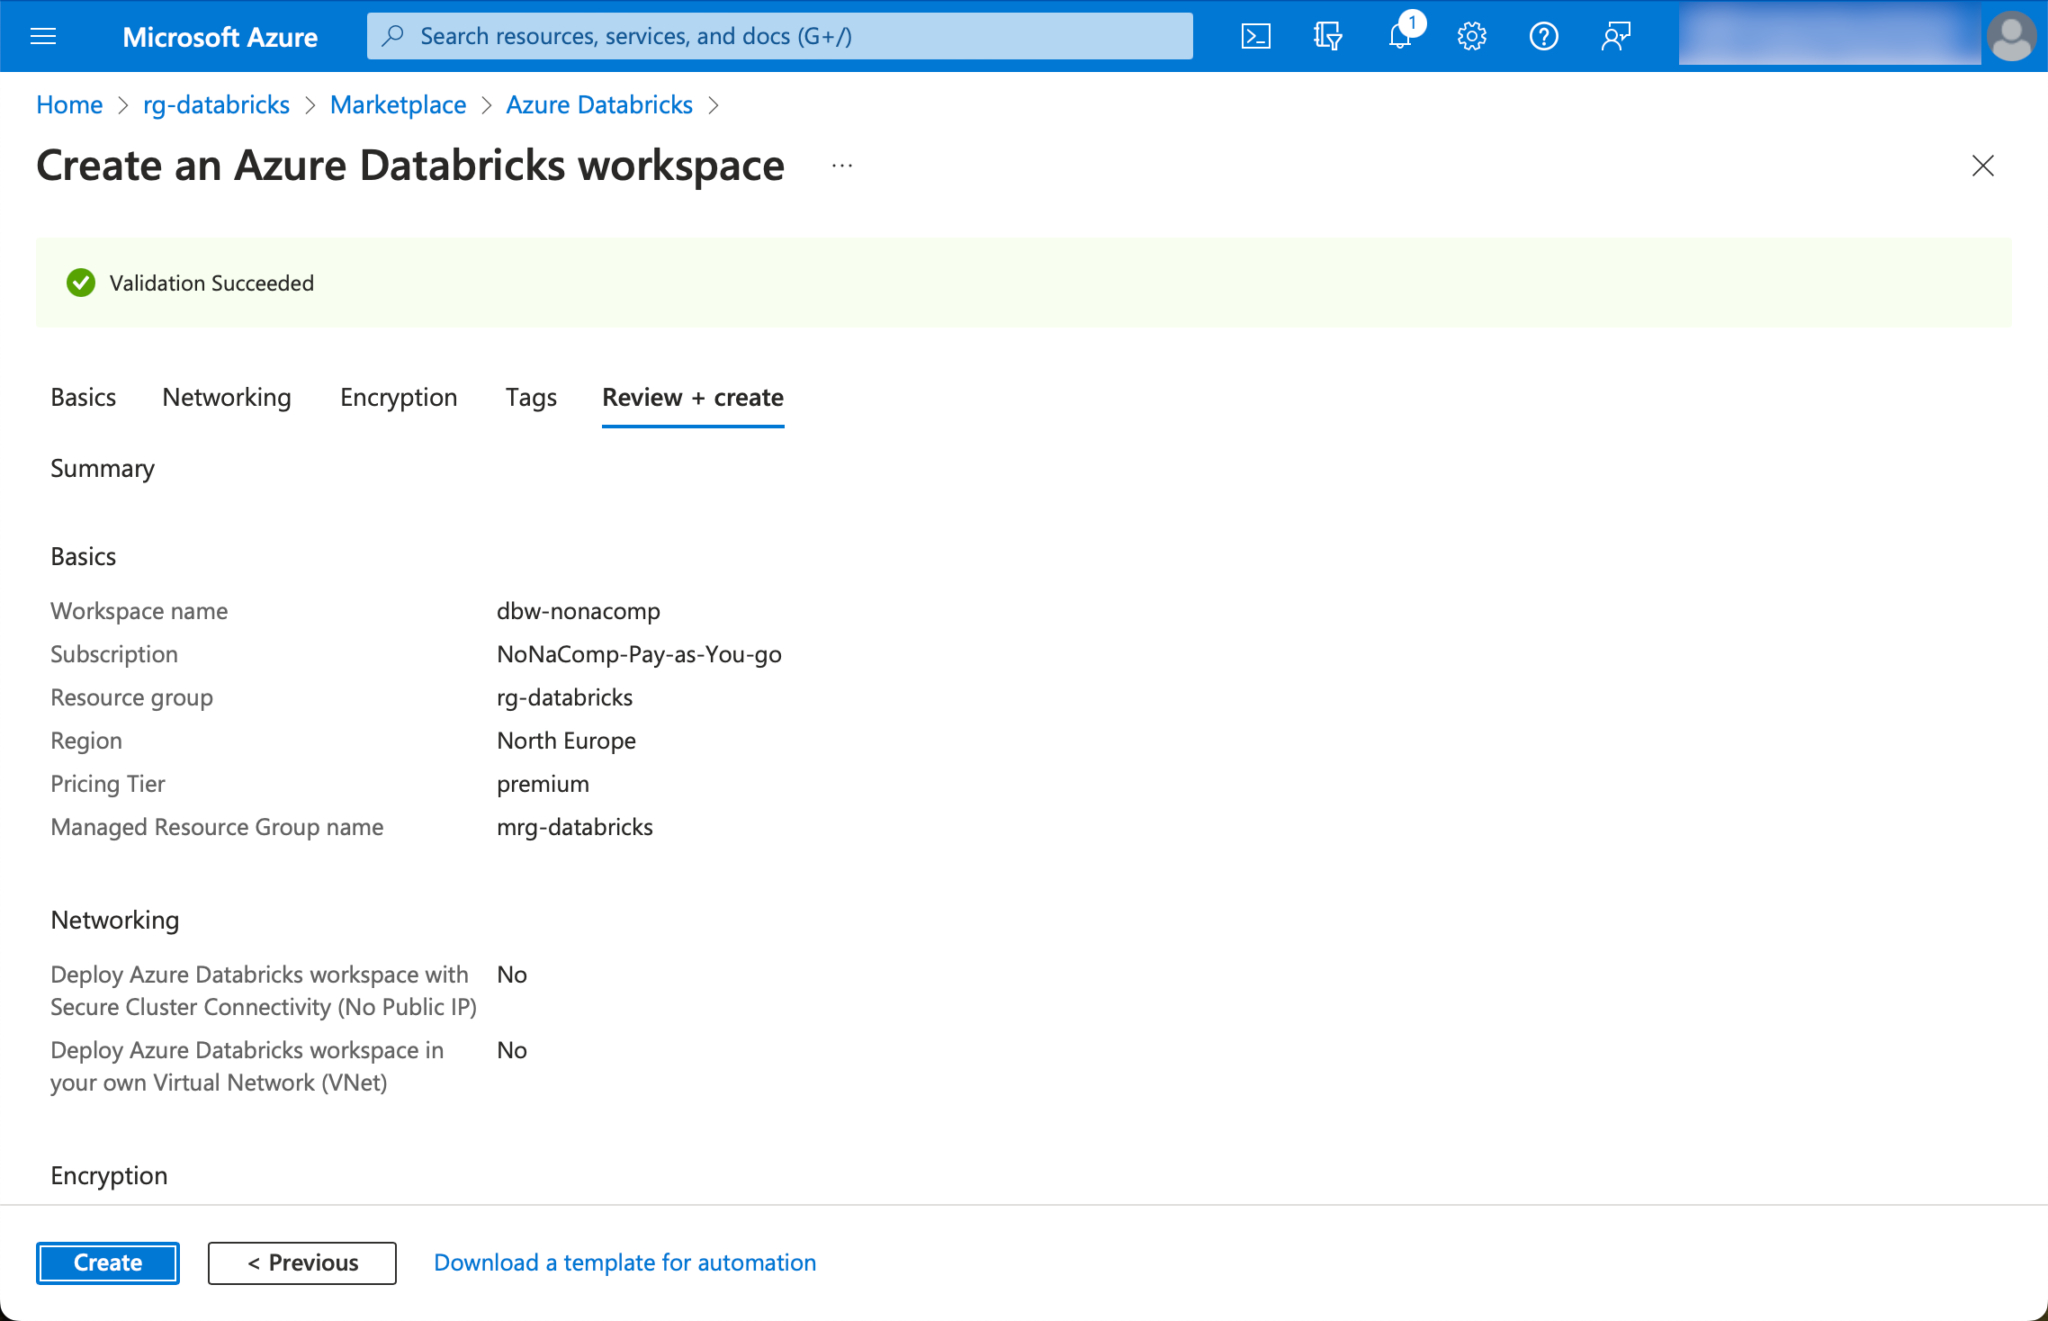2048x1321 pixels.
Task: Close the create workspace pane
Action: click(1982, 166)
